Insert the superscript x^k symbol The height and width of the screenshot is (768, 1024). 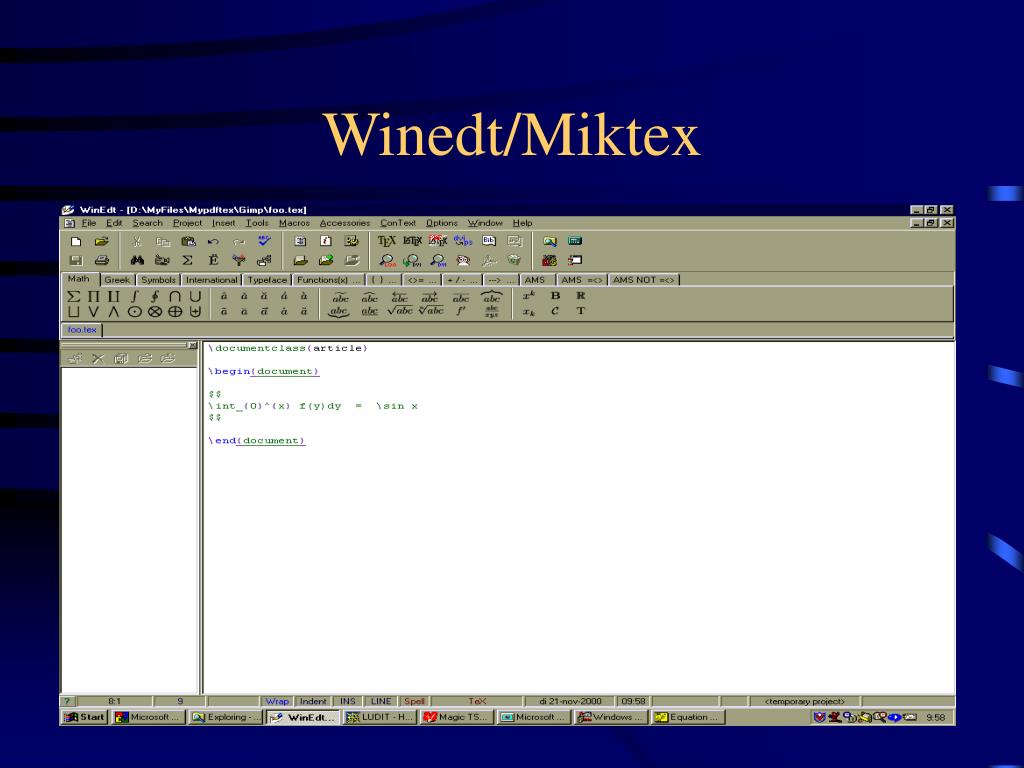click(x=528, y=296)
